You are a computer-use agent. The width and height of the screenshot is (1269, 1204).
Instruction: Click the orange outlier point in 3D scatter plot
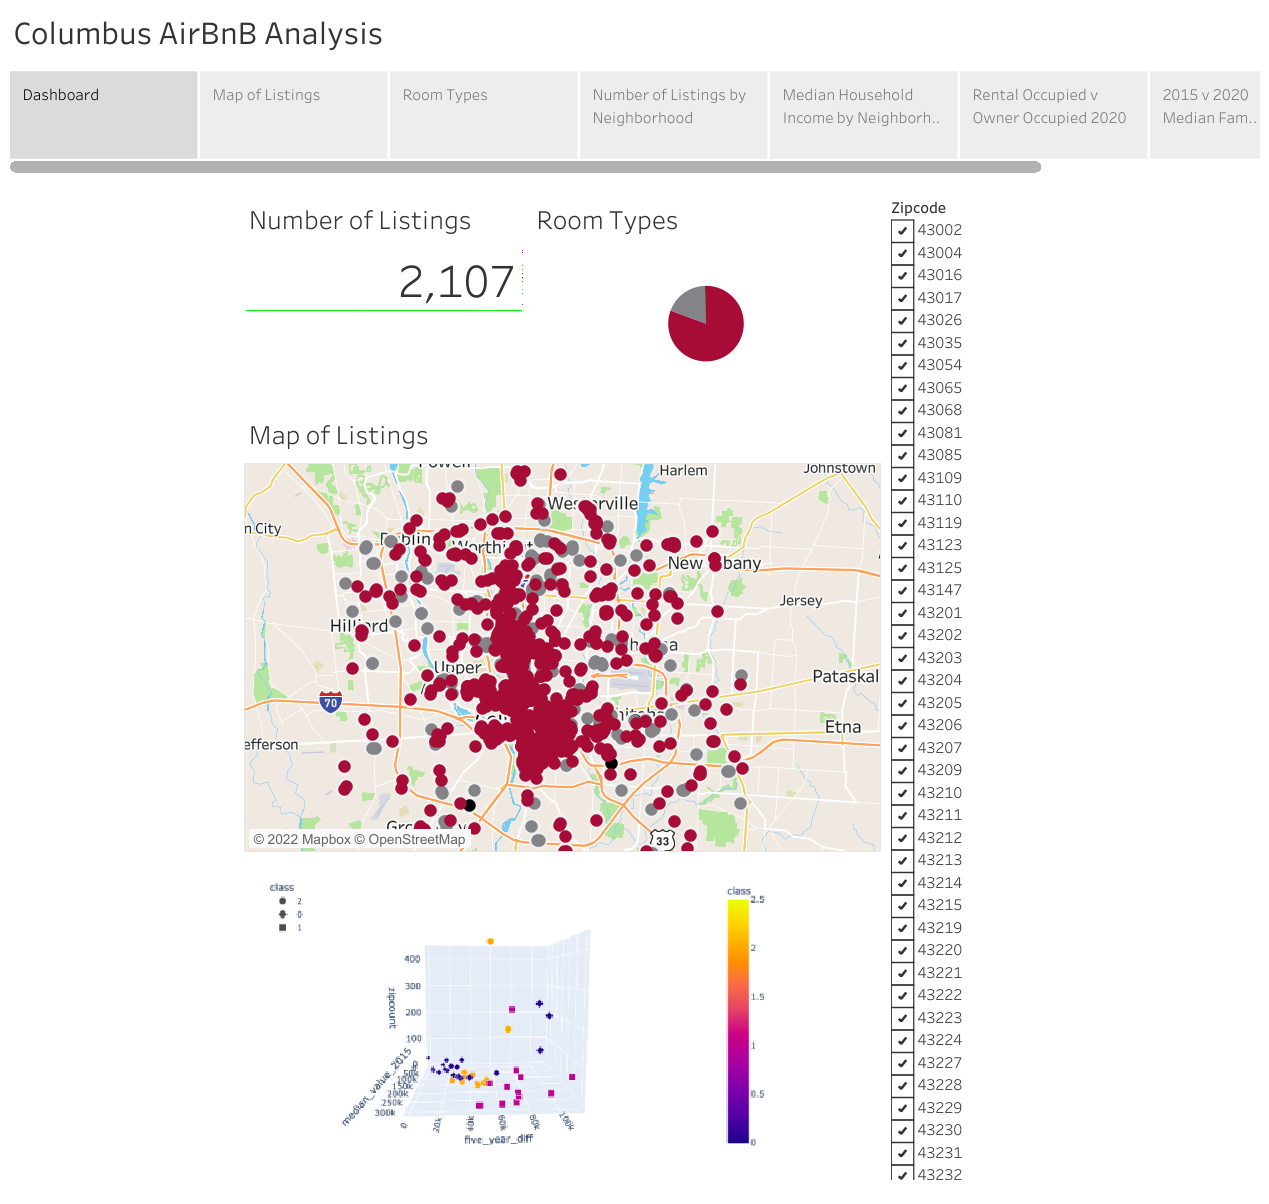tap(489, 940)
